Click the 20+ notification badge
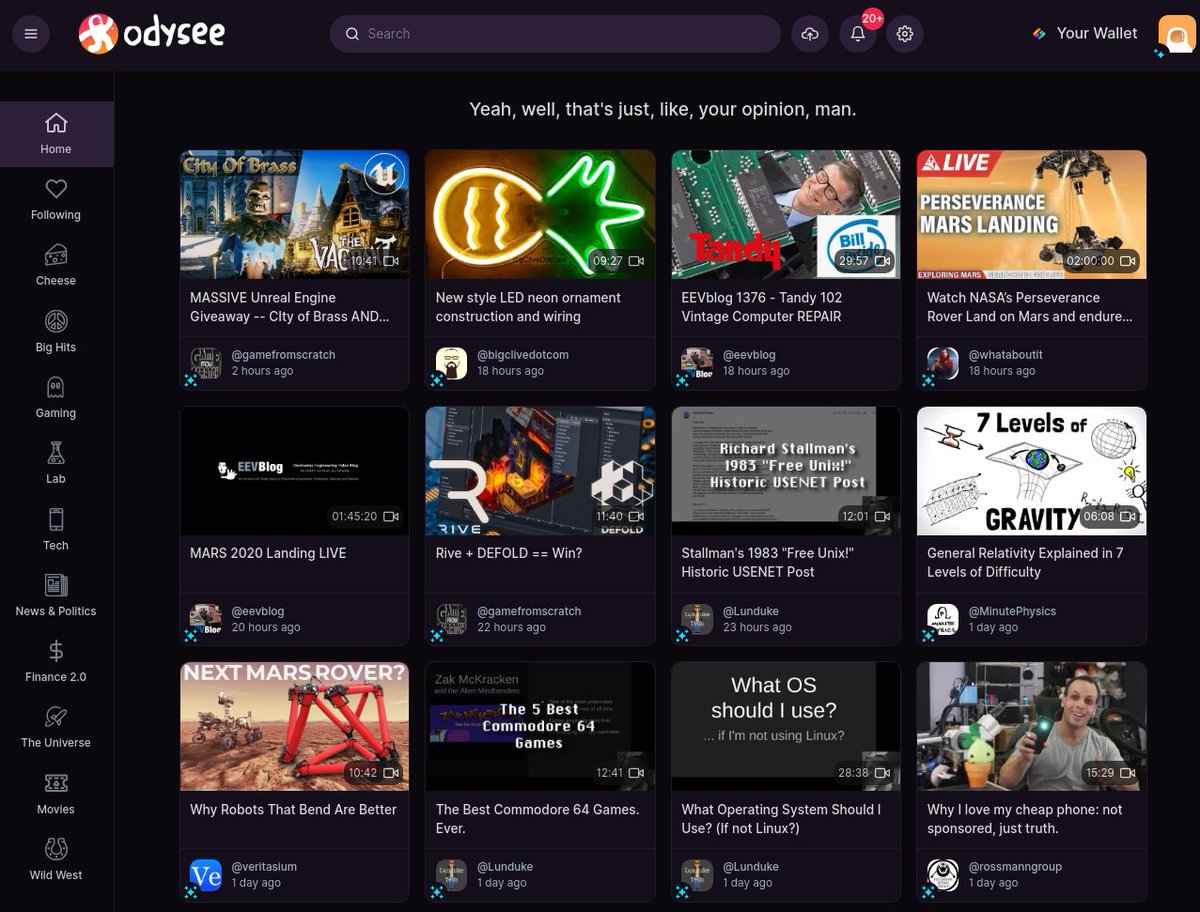Screen dimensions: 1200x912 click(x=872, y=19)
